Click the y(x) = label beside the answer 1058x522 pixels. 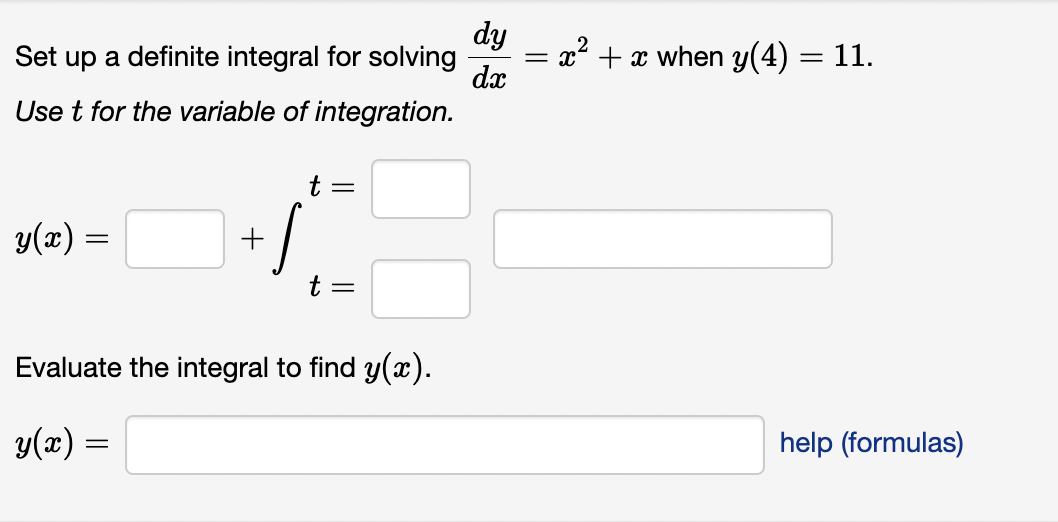coord(61,444)
